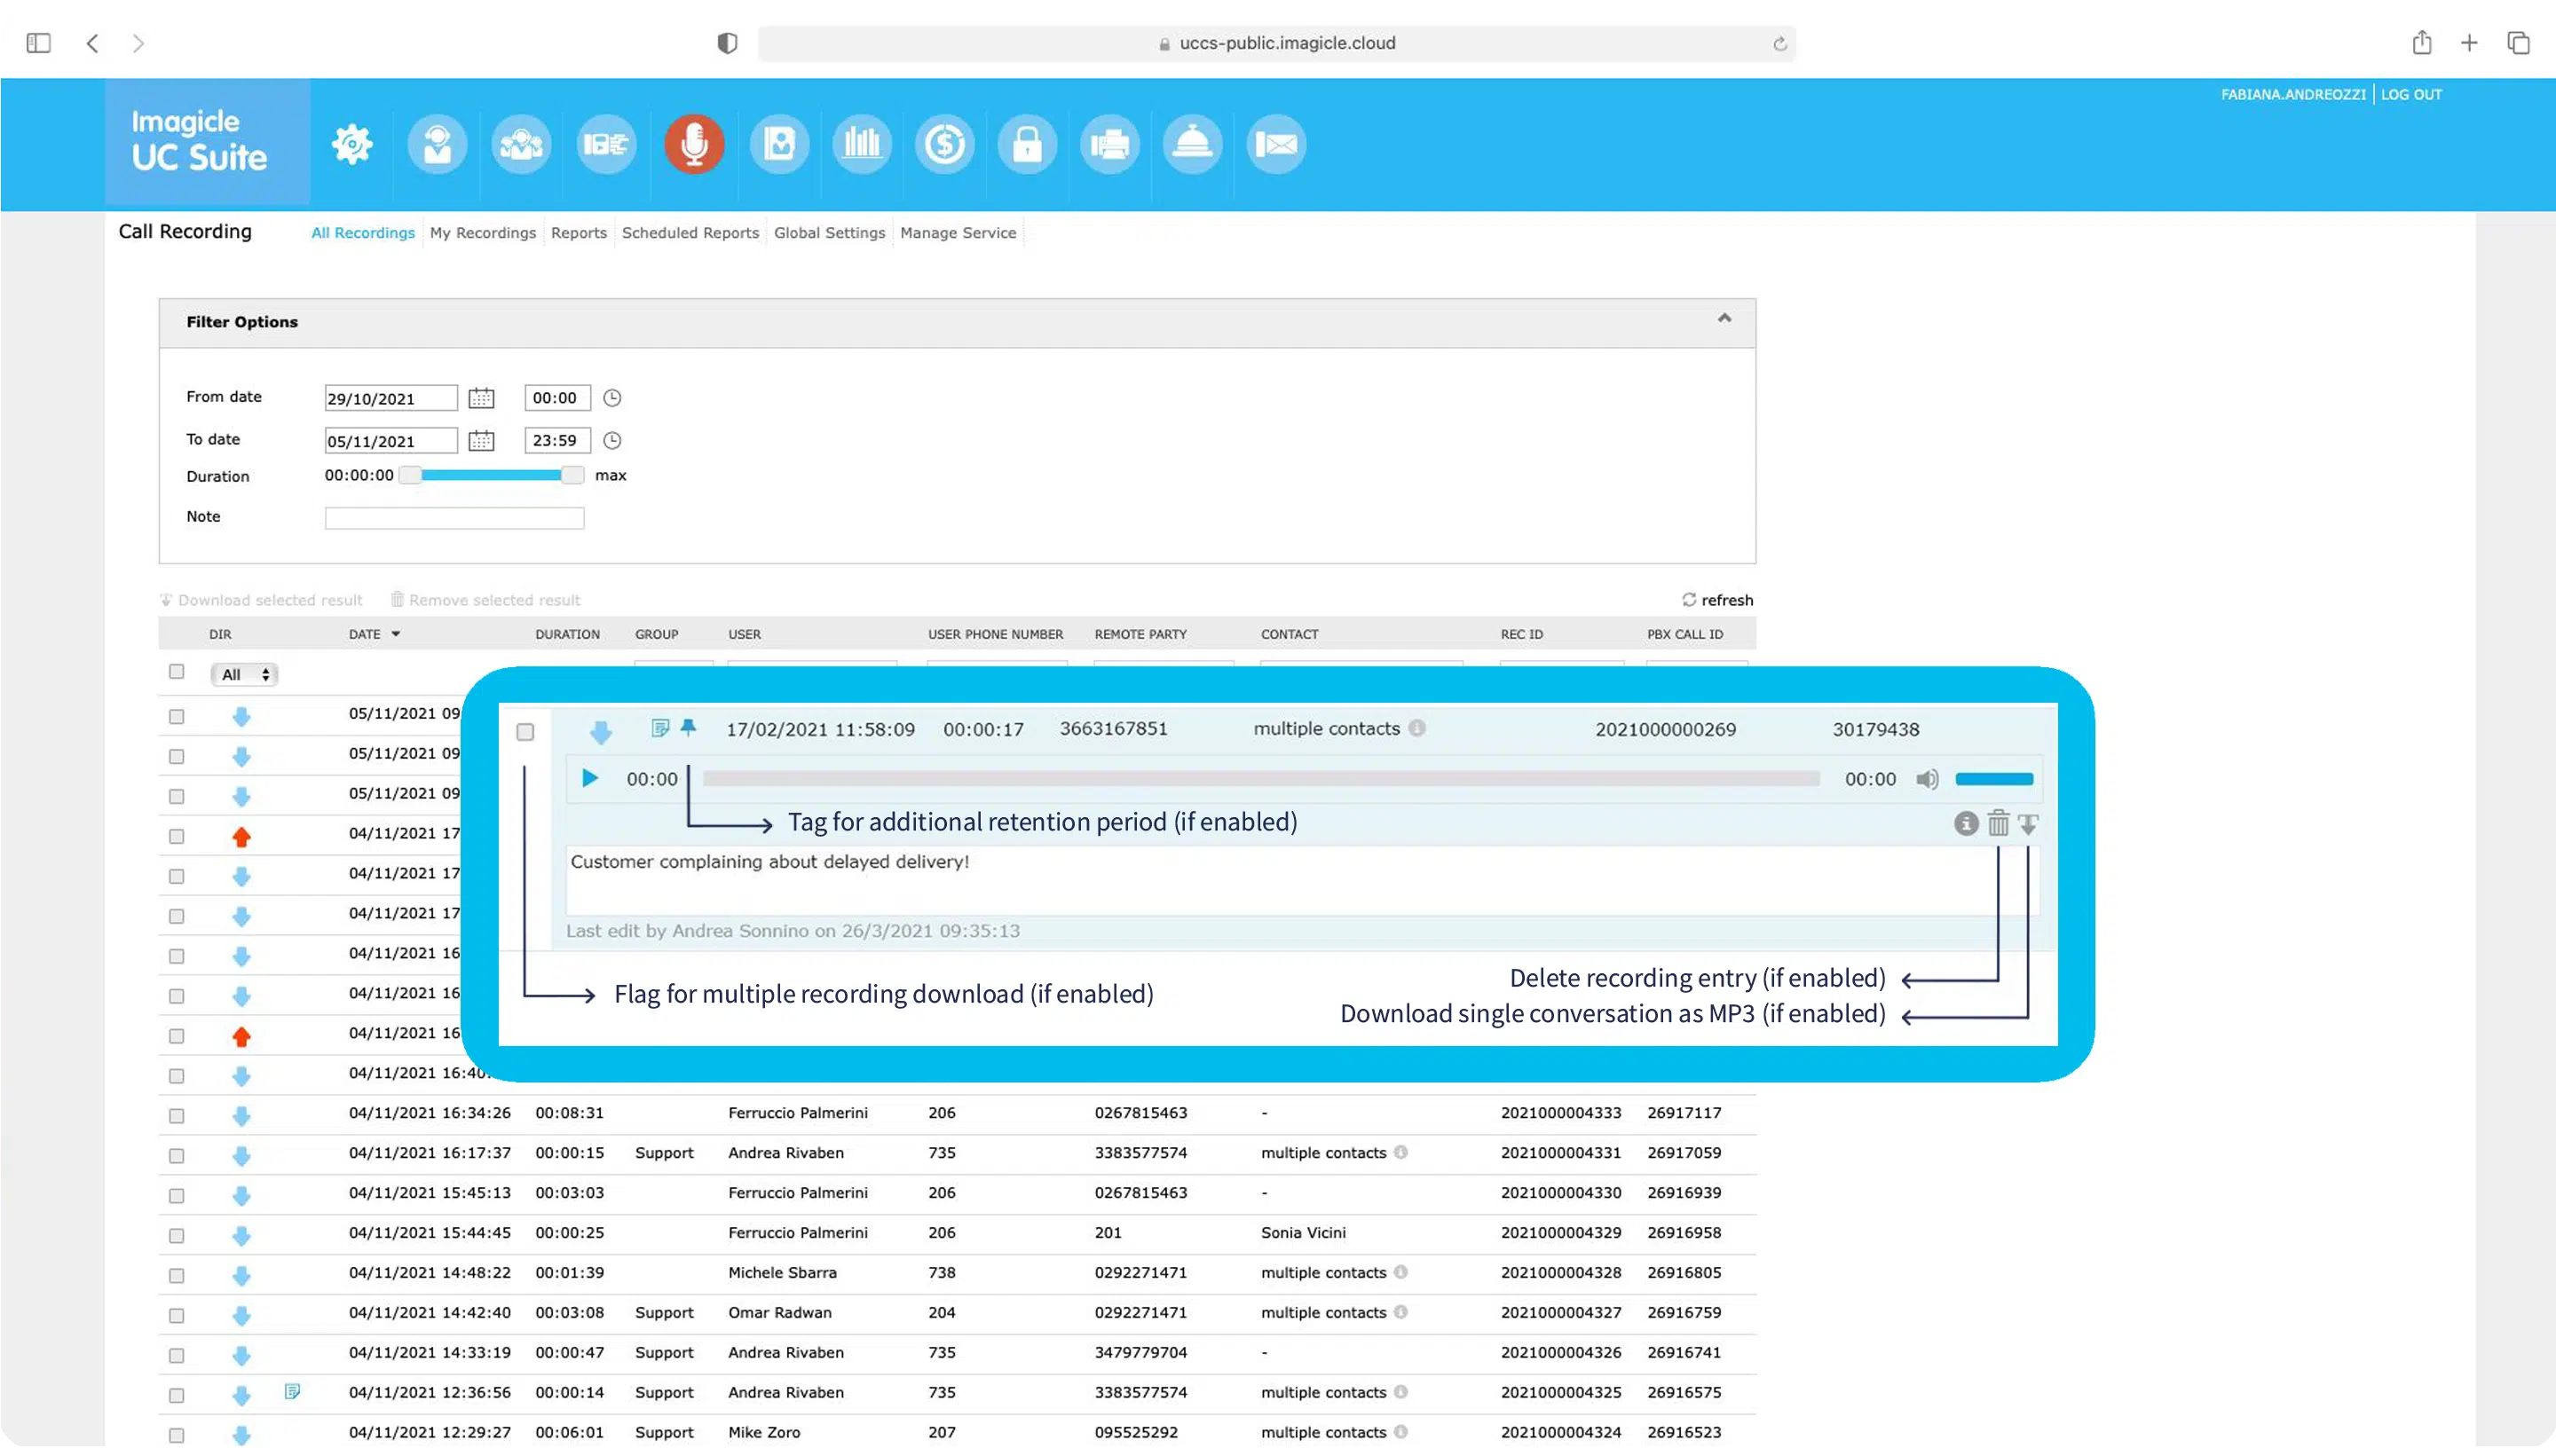2556x1456 pixels.
Task: Click LOG OUT in the top right
Action: tap(2410, 94)
